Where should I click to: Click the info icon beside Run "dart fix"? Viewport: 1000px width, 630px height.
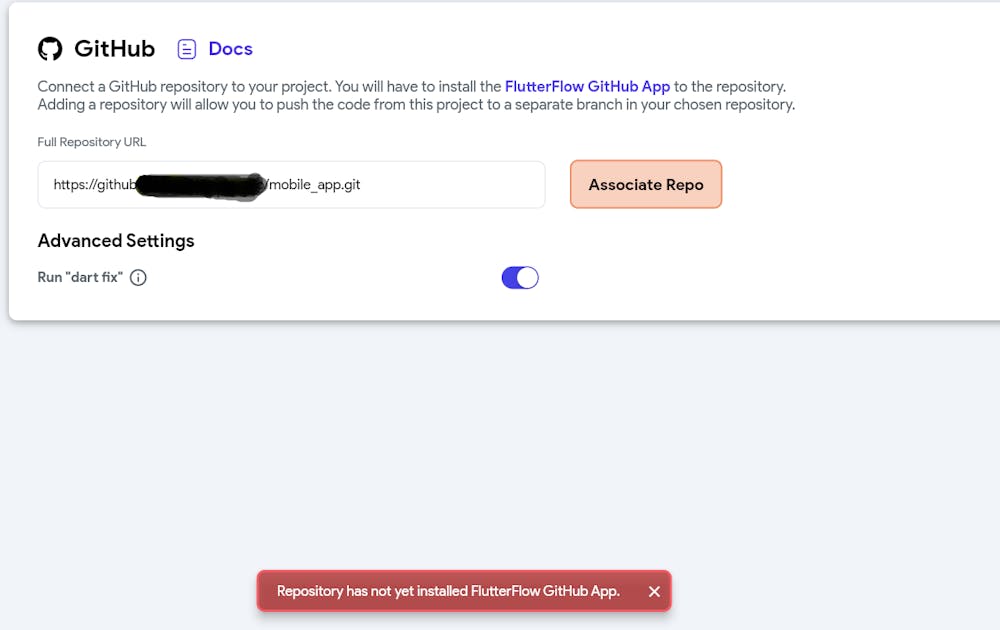[139, 278]
